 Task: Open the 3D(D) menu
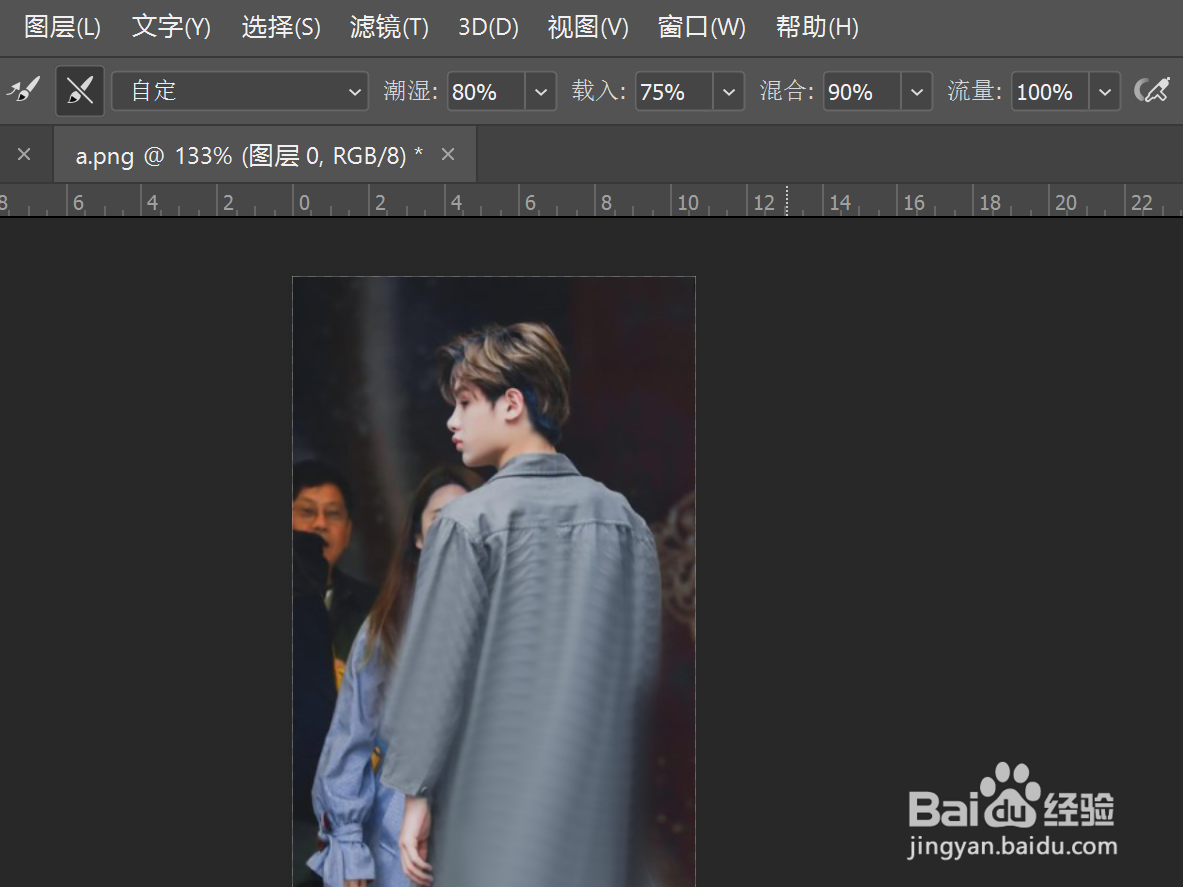tap(488, 27)
